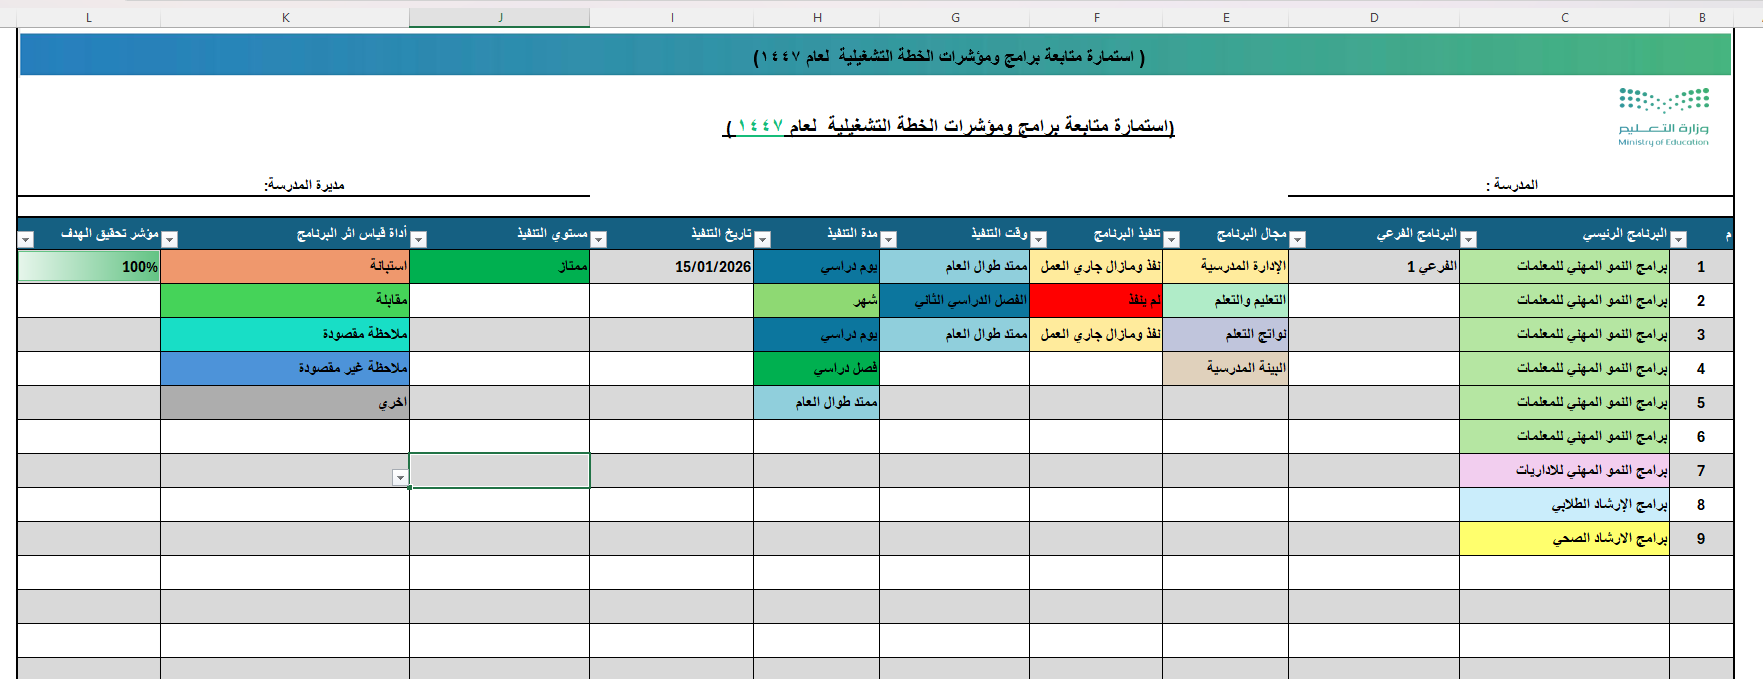Select the 100% progress bar cell
The height and width of the screenshot is (679, 1763).
[89, 267]
